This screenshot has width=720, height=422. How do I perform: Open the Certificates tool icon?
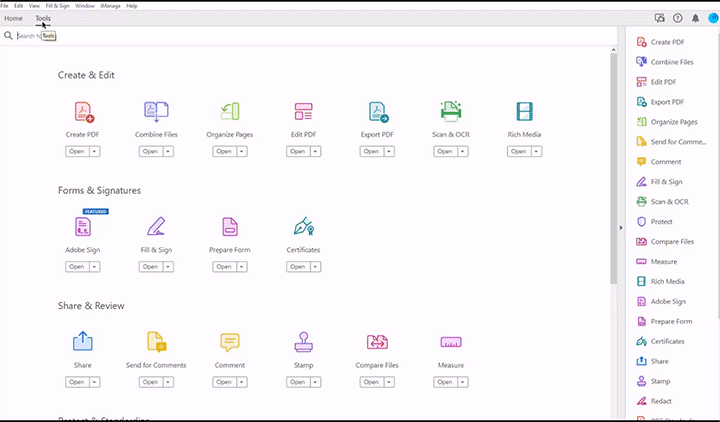303,227
